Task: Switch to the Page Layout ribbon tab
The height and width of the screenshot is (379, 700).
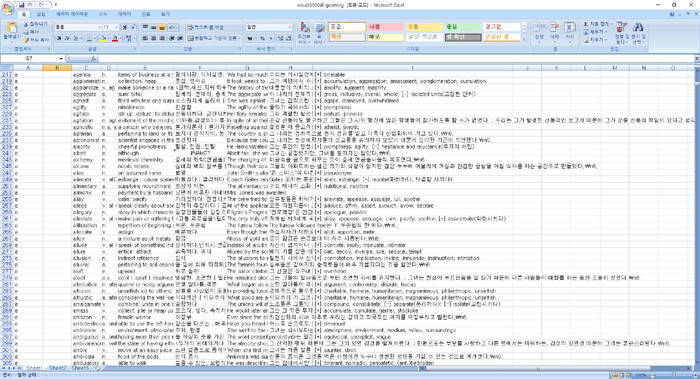Action: [71, 14]
